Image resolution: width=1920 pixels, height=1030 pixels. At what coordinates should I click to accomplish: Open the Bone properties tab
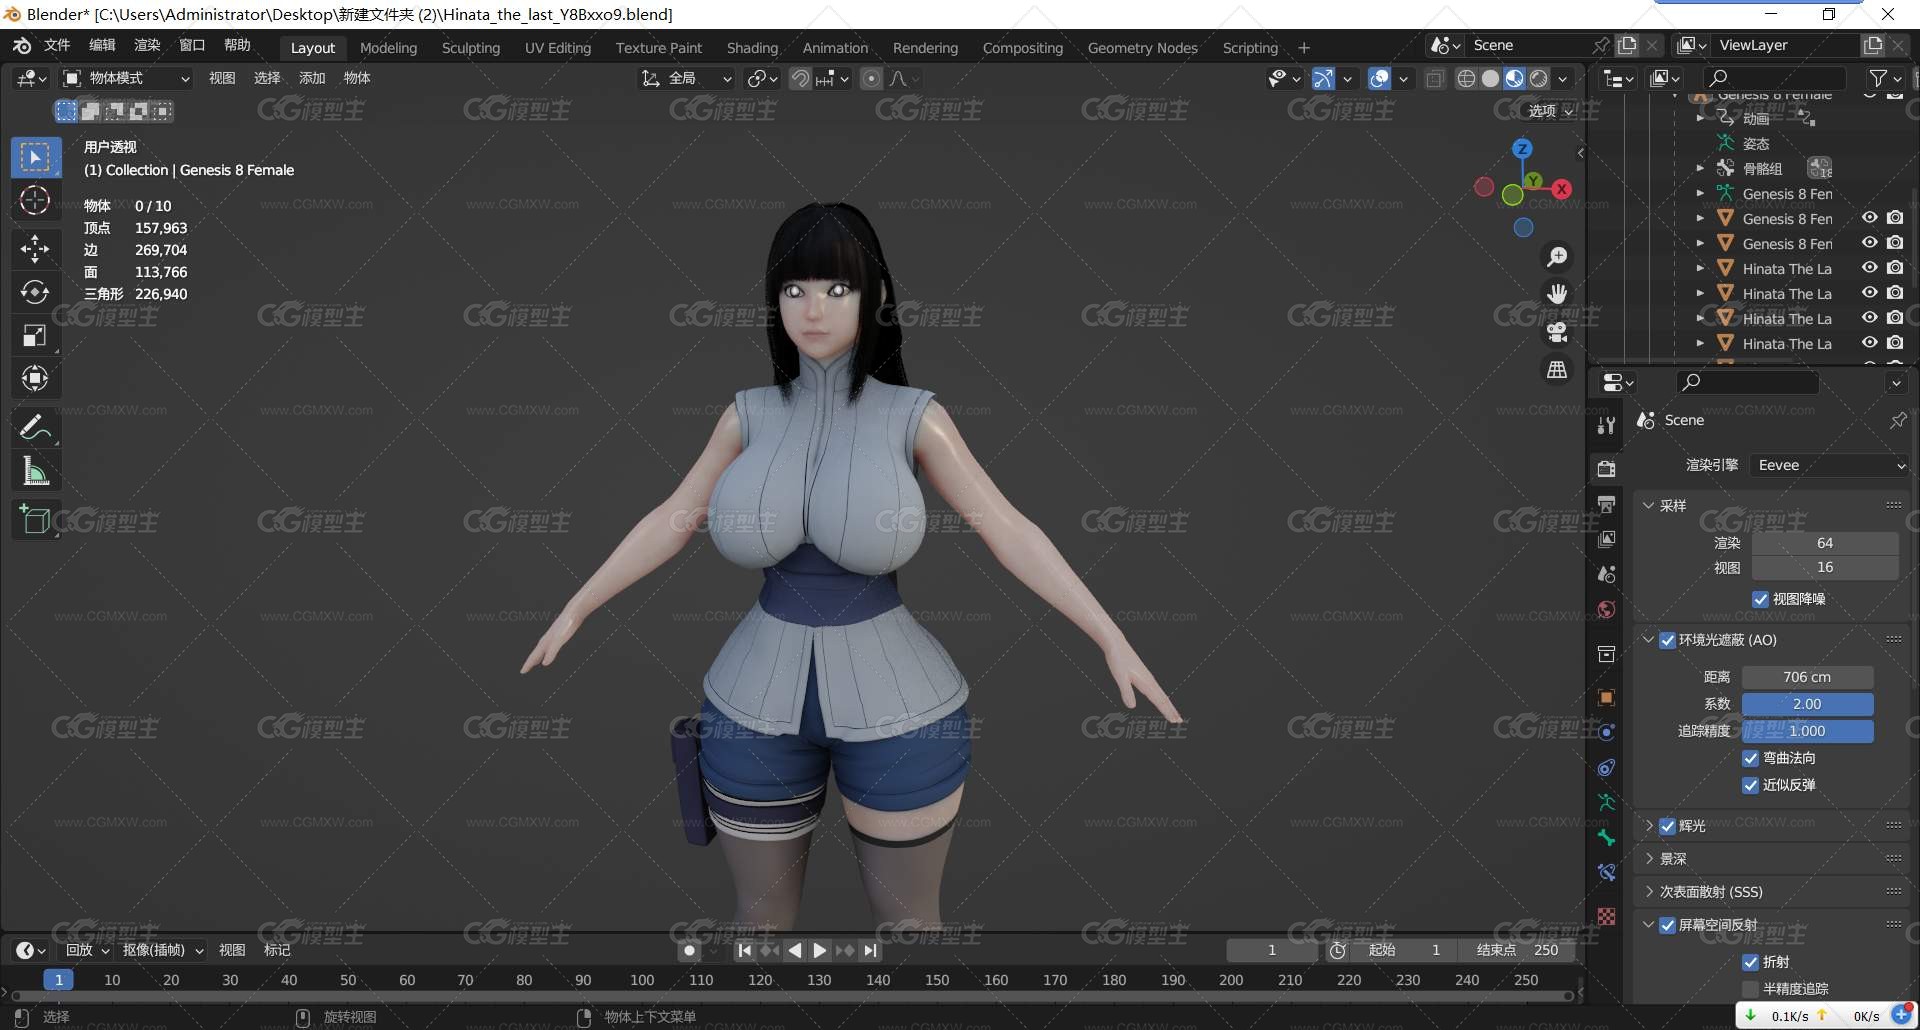pyautogui.click(x=1606, y=837)
